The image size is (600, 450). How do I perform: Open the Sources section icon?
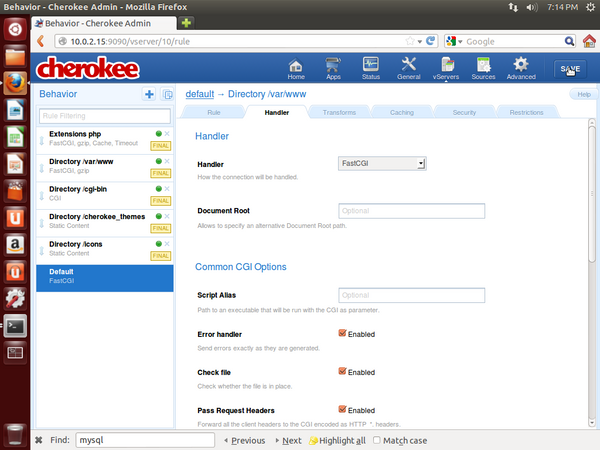tap(483, 68)
